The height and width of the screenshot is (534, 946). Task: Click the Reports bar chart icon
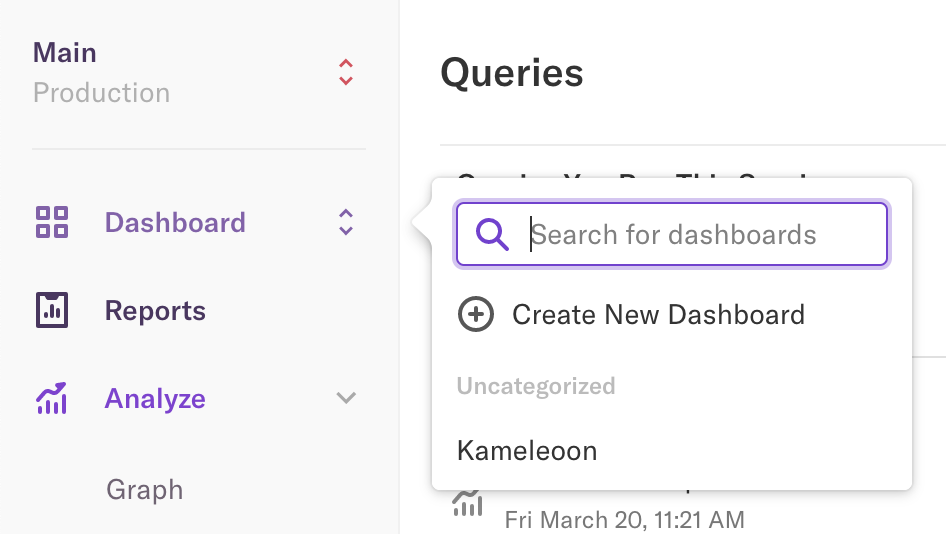pyautogui.click(x=51, y=311)
